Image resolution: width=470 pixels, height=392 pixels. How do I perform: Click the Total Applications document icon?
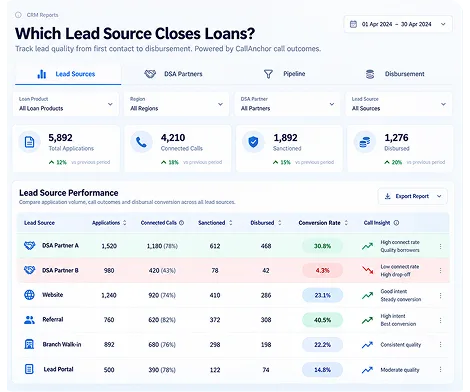tap(30, 142)
